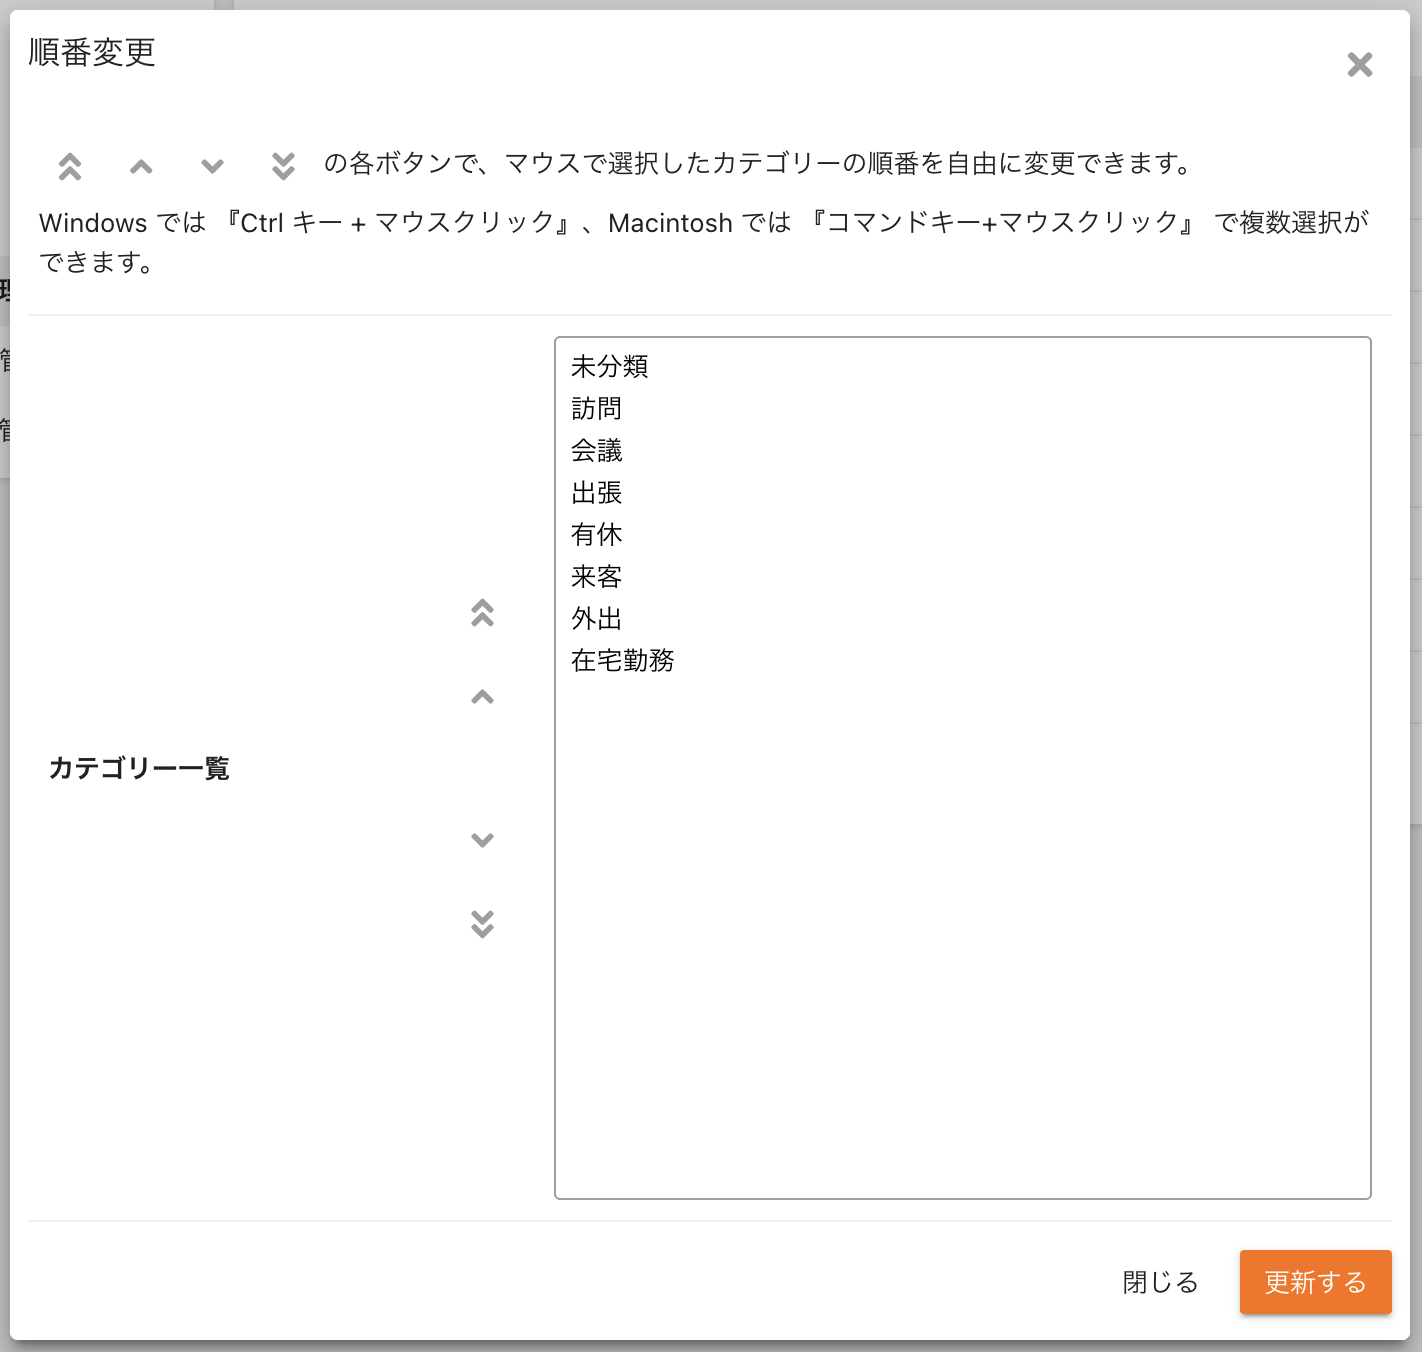This screenshot has height=1352, width=1422.
Task: Click single up chevron beside category list
Action: point(482,697)
